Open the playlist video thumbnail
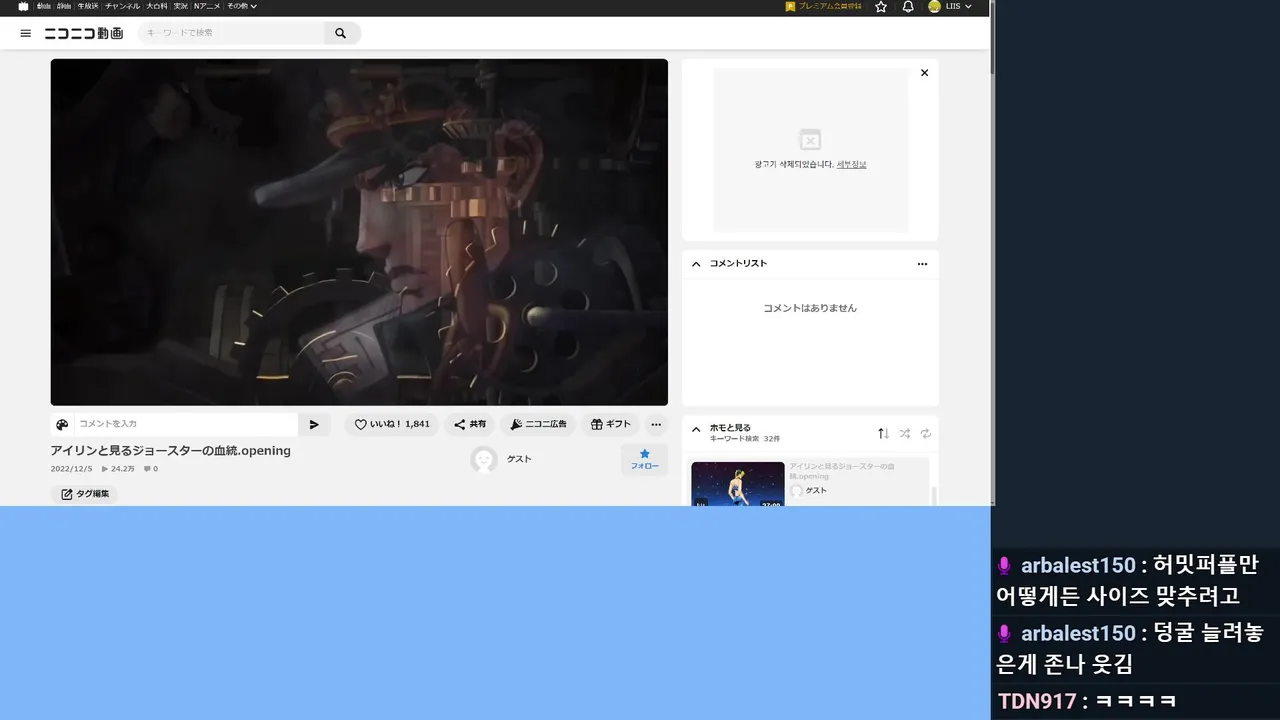 point(738,484)
